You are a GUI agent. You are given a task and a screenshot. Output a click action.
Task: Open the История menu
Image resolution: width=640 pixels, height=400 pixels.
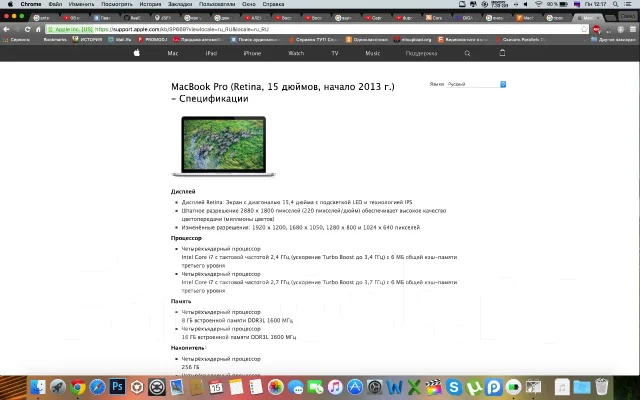(150, 4)
